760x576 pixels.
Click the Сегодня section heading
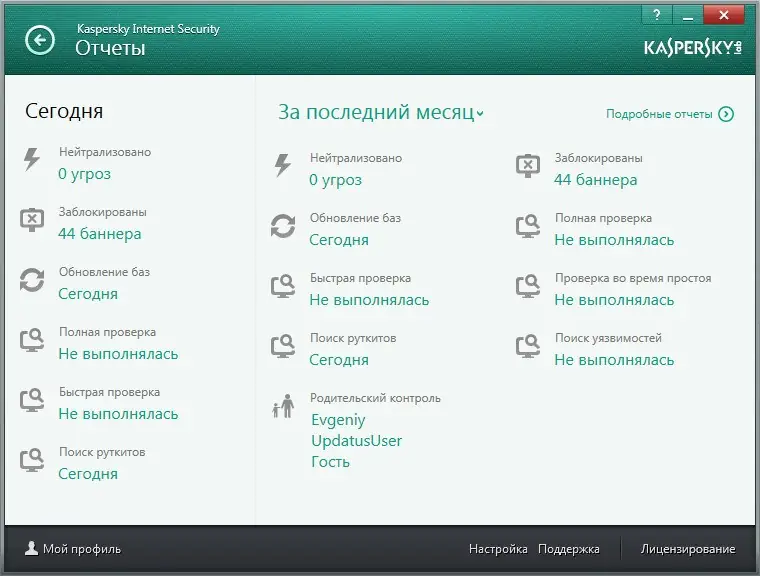click(x=64, y=111)
